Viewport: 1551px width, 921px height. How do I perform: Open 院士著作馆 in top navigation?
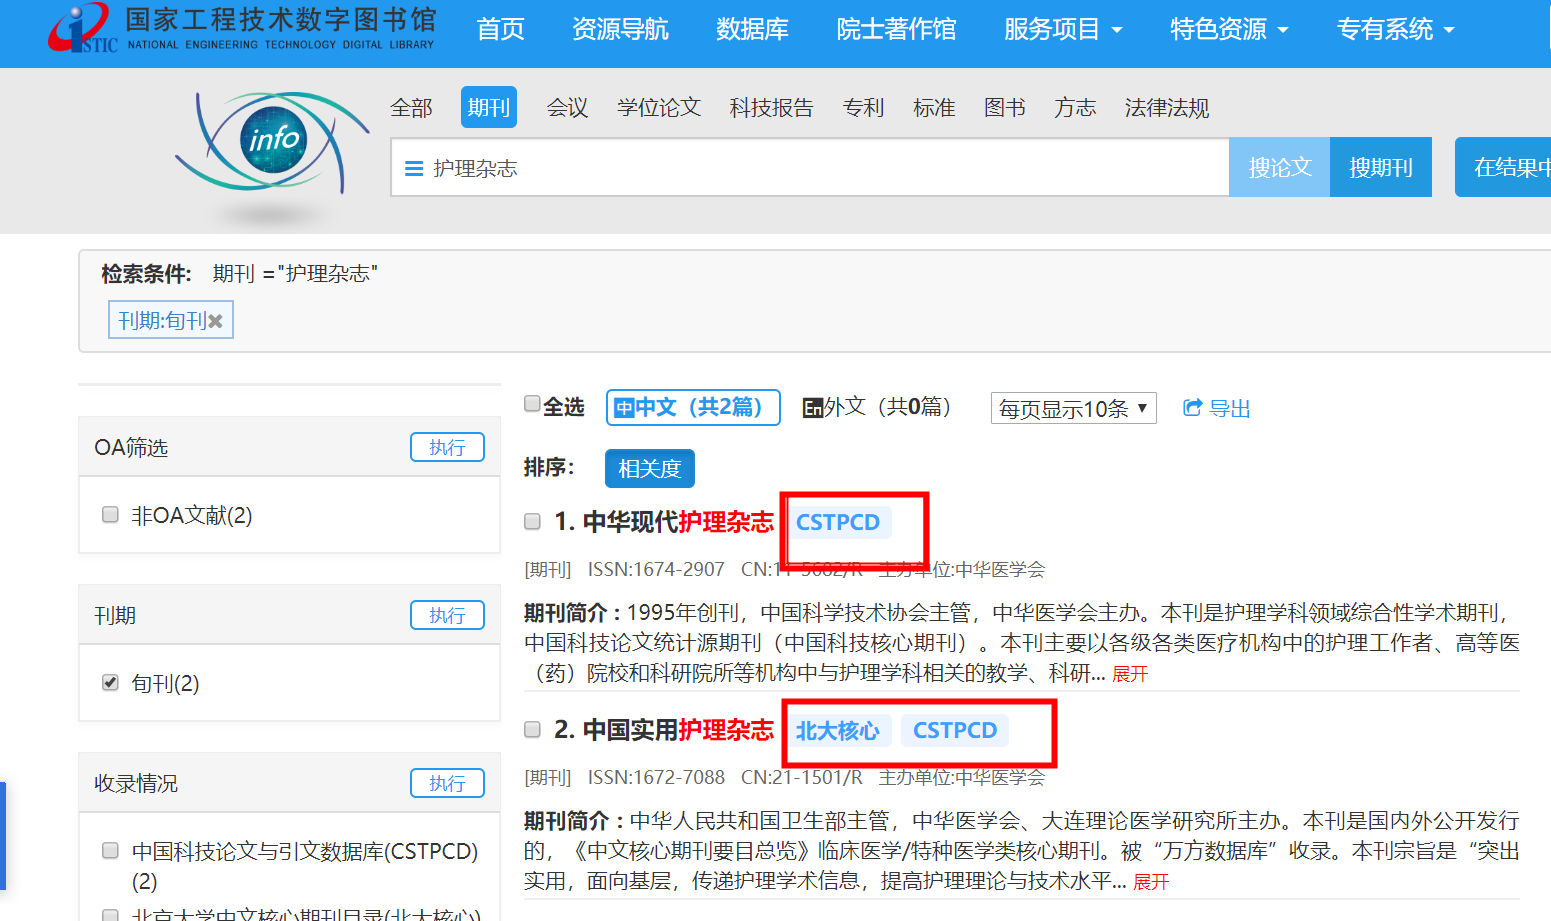tap(896, 29)
